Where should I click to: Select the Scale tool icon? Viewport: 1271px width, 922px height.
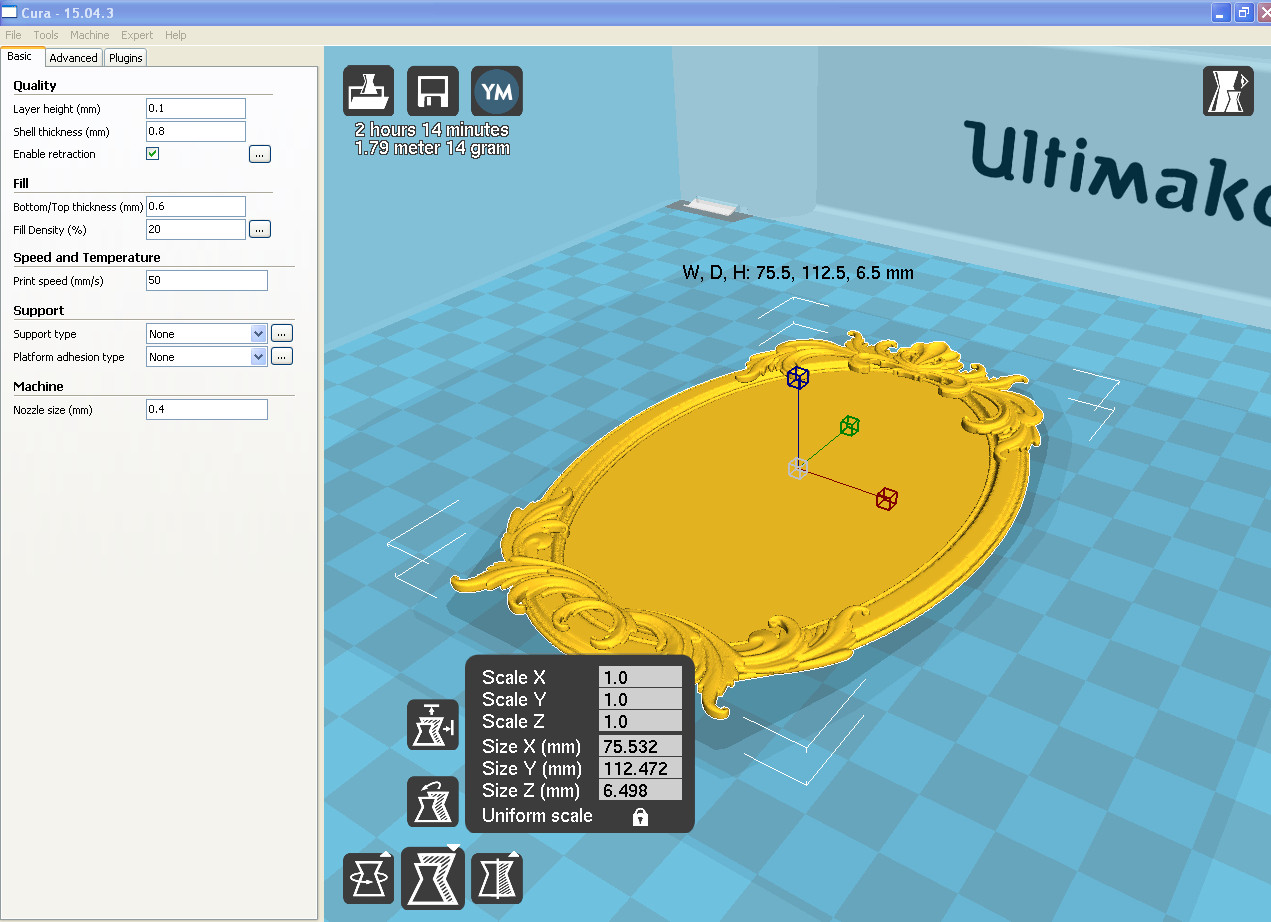433,878
